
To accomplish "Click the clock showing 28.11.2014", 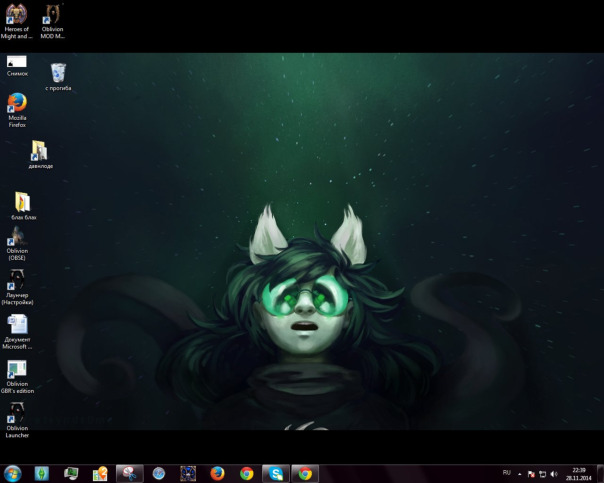I will pyautogui.click(x=579, y=474).
